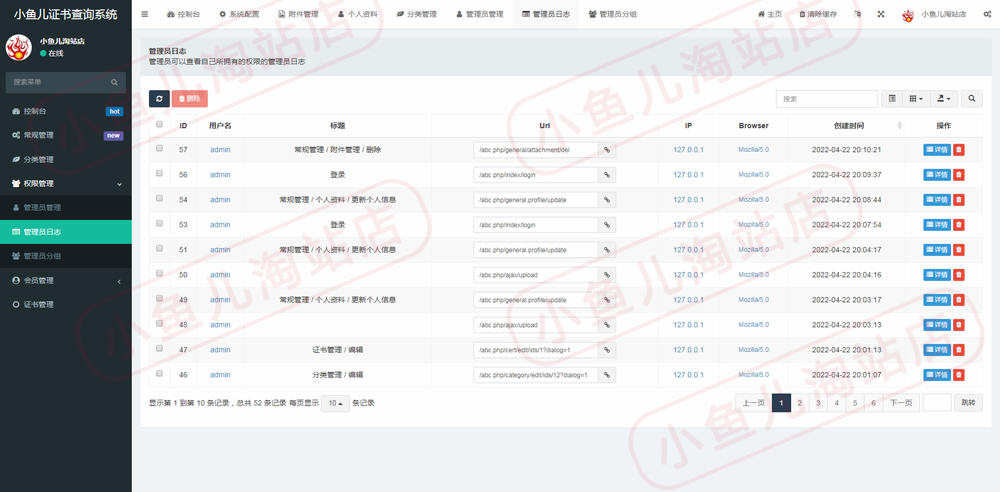Go to the 下一页 page
This screenshot has width=1000, height=492.
coord(901,403)
